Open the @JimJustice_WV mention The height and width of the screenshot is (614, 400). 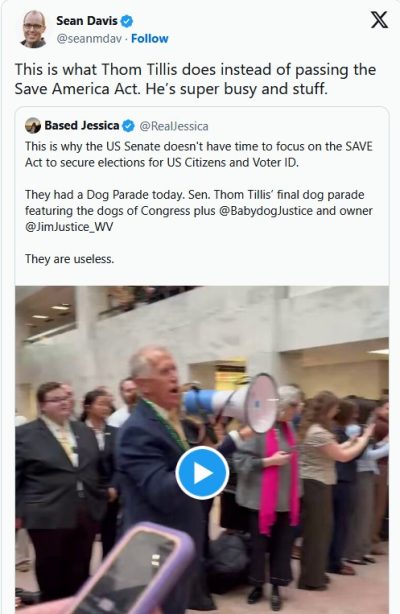pos(69,227)
